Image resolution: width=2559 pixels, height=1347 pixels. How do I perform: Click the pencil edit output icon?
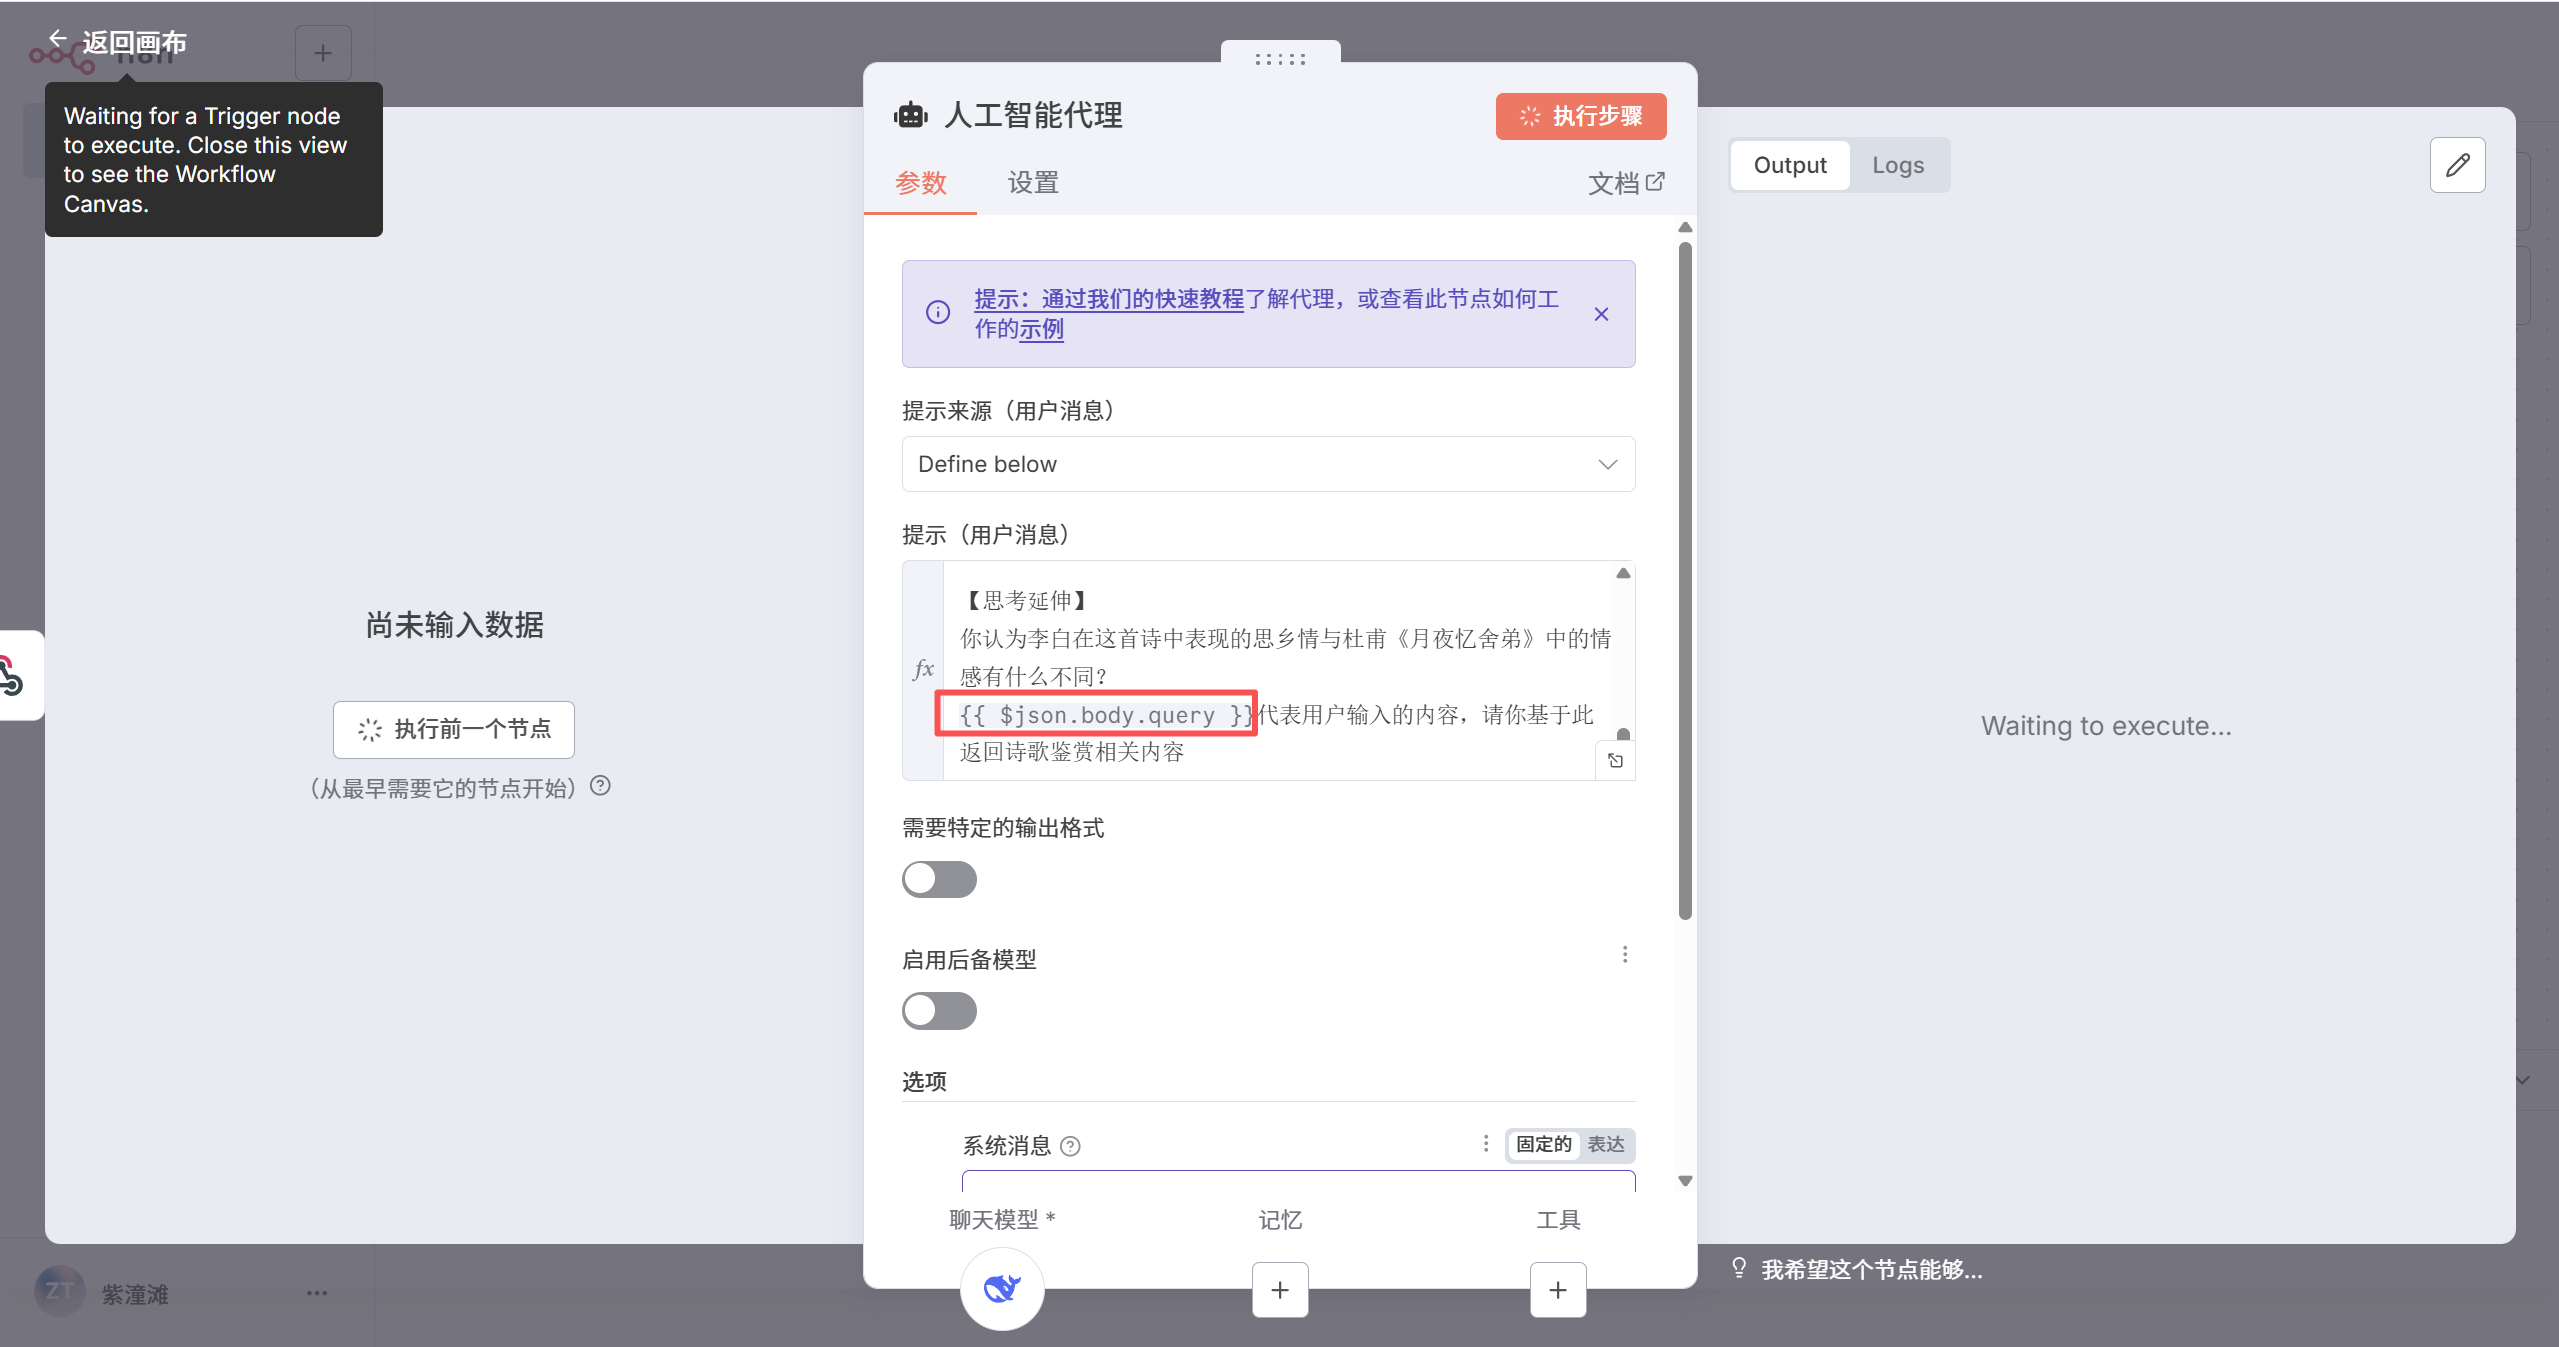(2457, 165)
